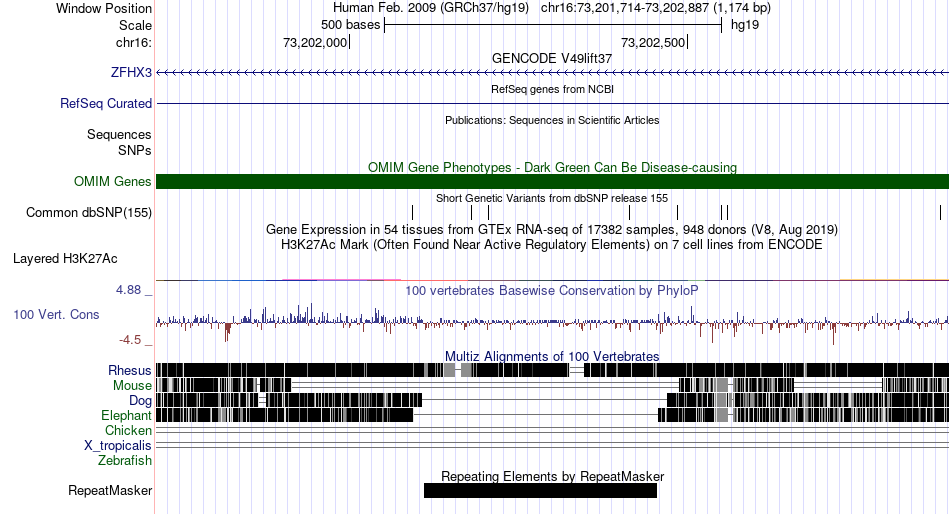
Task: Click Multiz Alignments of 100 Vertebrates title
Action: (552, 356)
